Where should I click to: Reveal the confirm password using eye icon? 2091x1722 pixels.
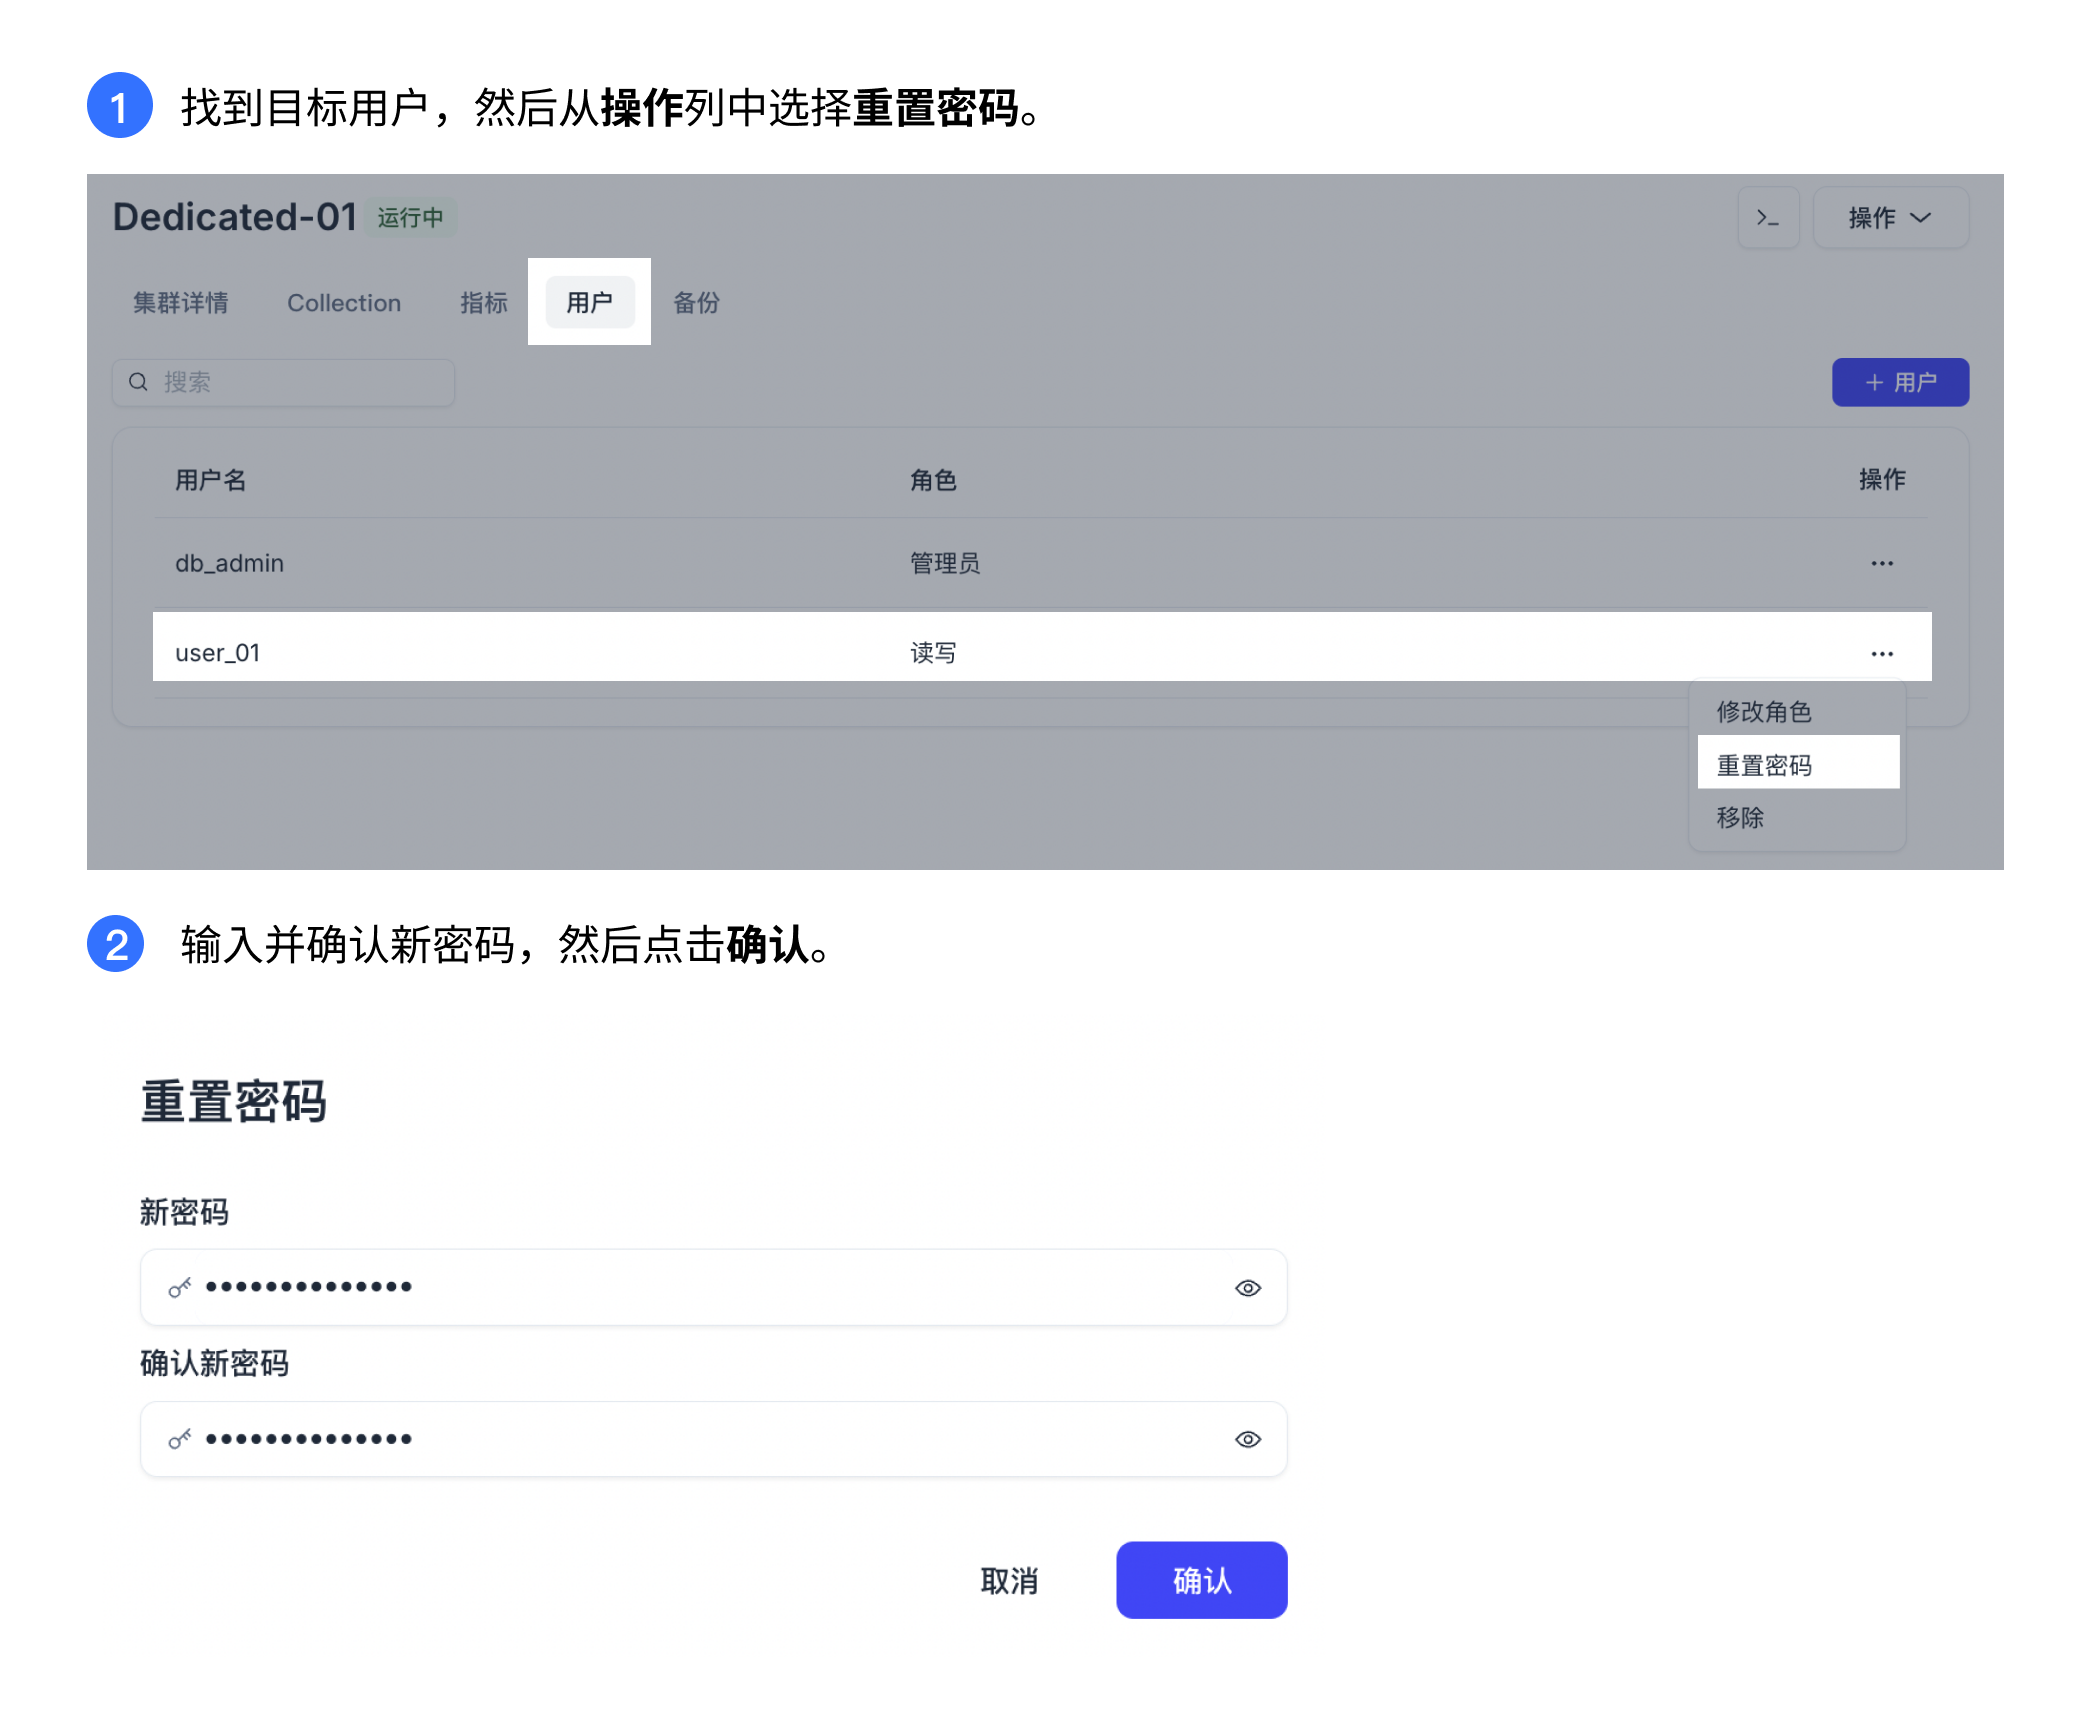[1247, 1439]
